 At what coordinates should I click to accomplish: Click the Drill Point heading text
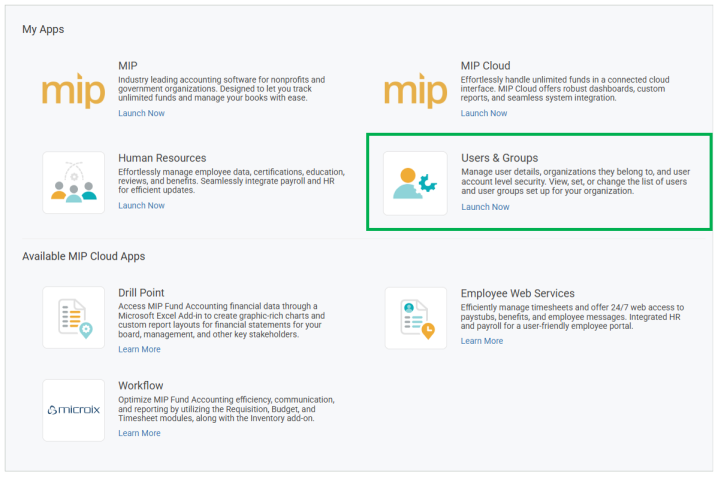tap(141, 293)
